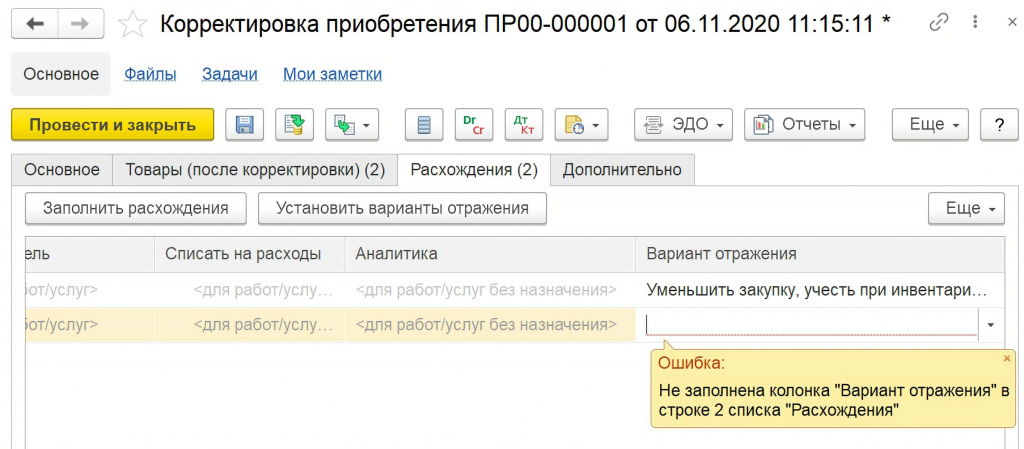Select second row Аналитика cell
Image resolution: width=1024 pixels, height=449 pixels.
click(490, 324)
